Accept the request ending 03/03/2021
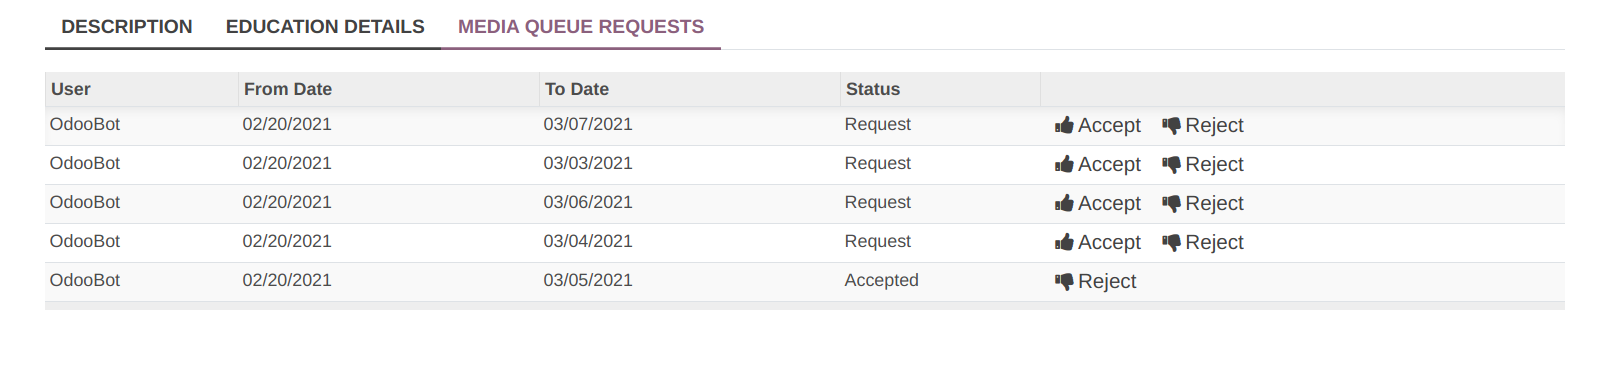The width and height of the screenshot is (1607, 383). pyautogui.click(x=1097, y=165)
